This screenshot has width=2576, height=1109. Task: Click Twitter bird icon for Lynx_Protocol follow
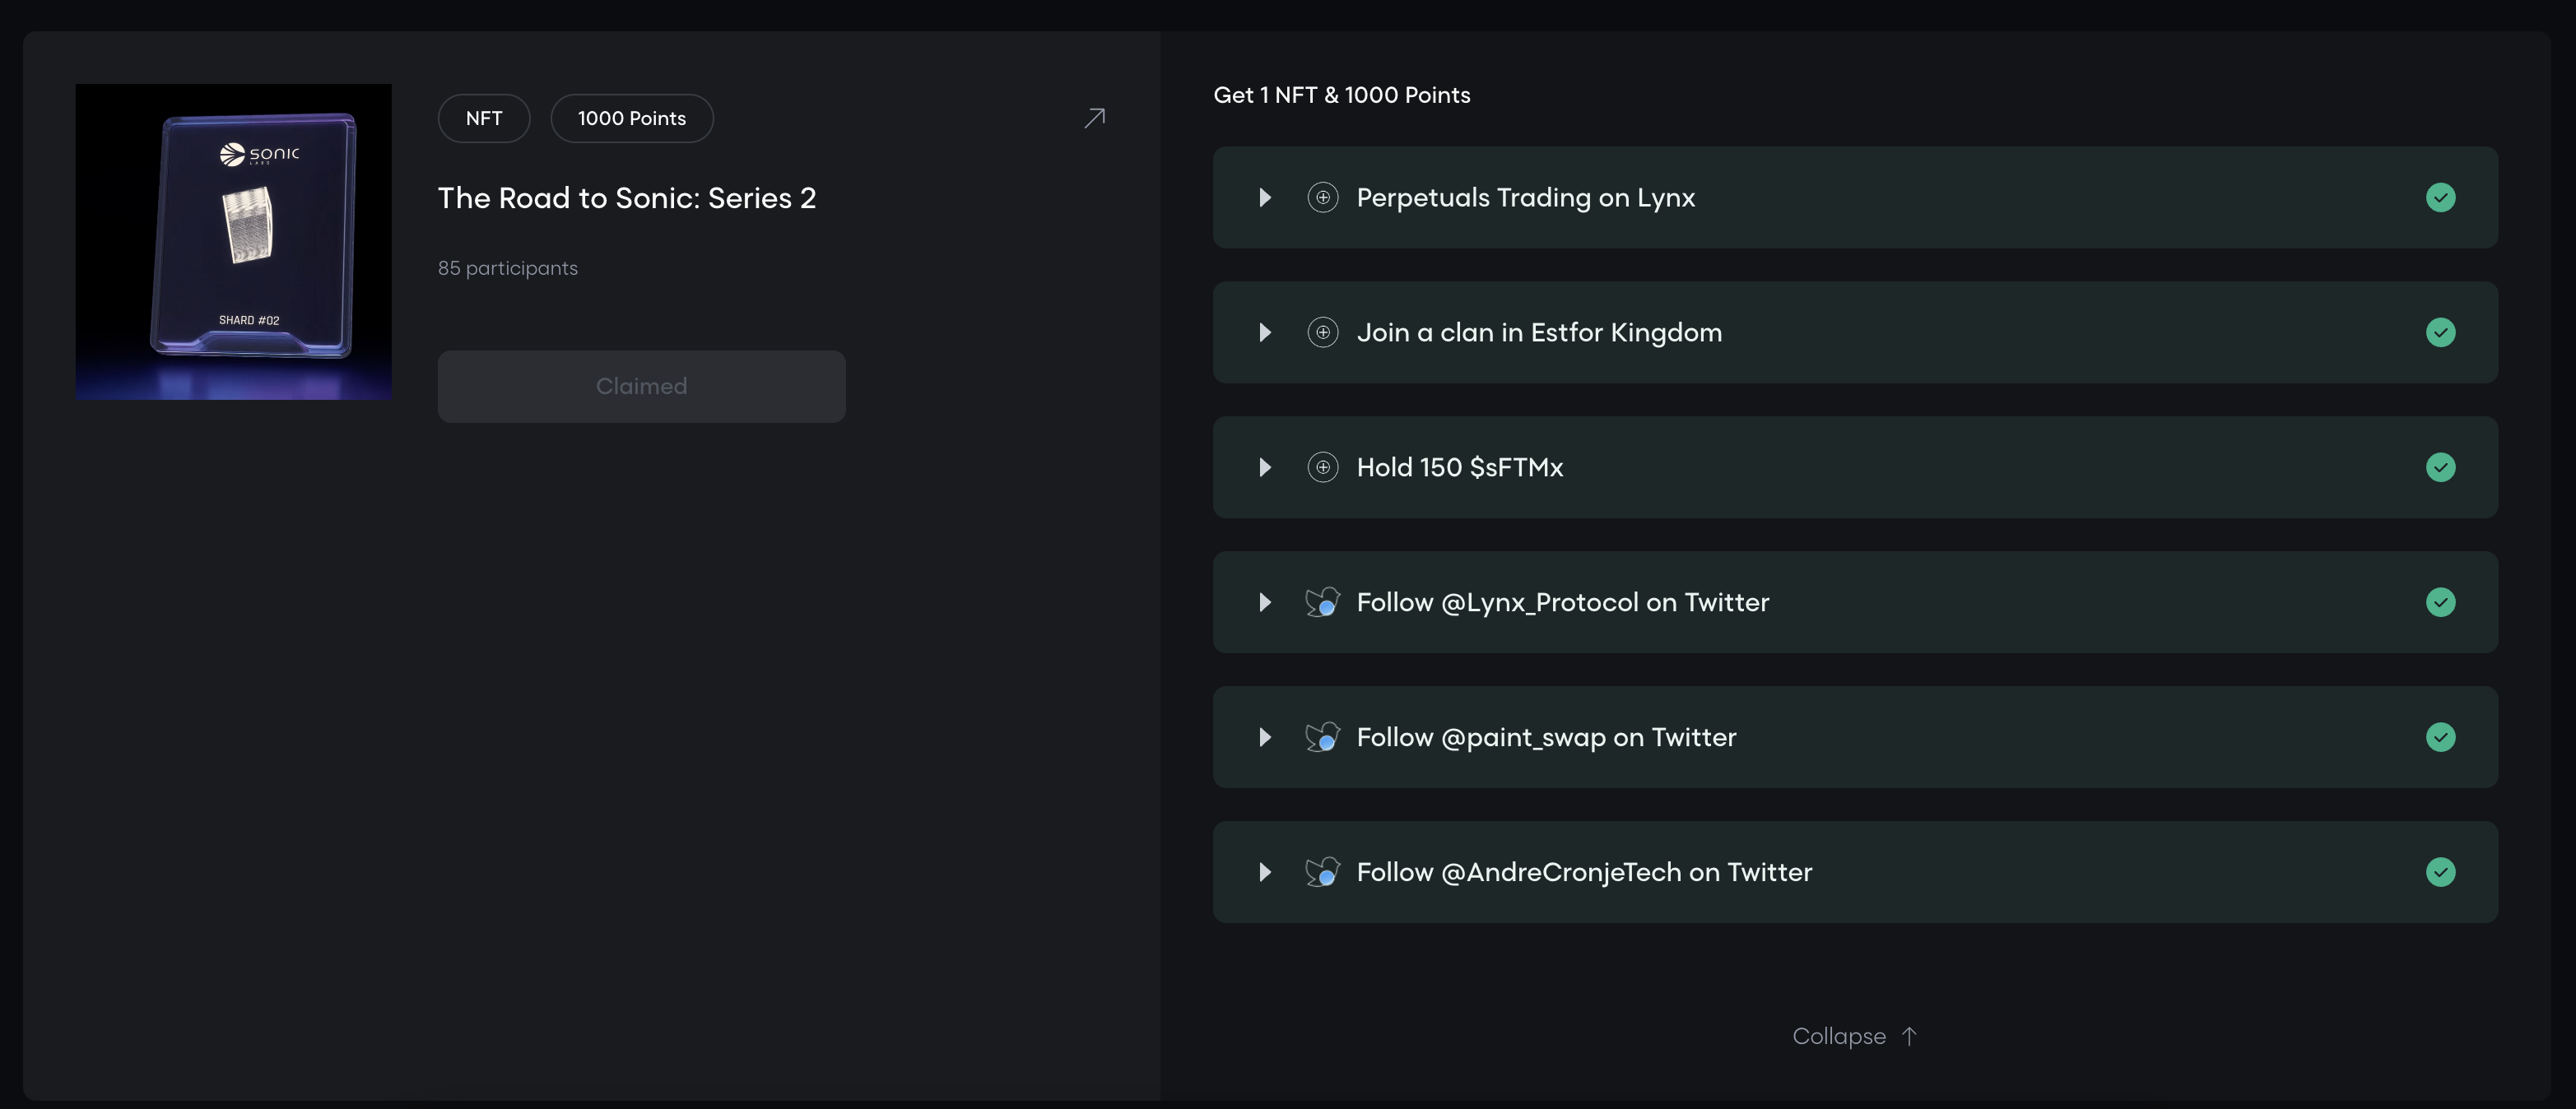click(1322, 602)
